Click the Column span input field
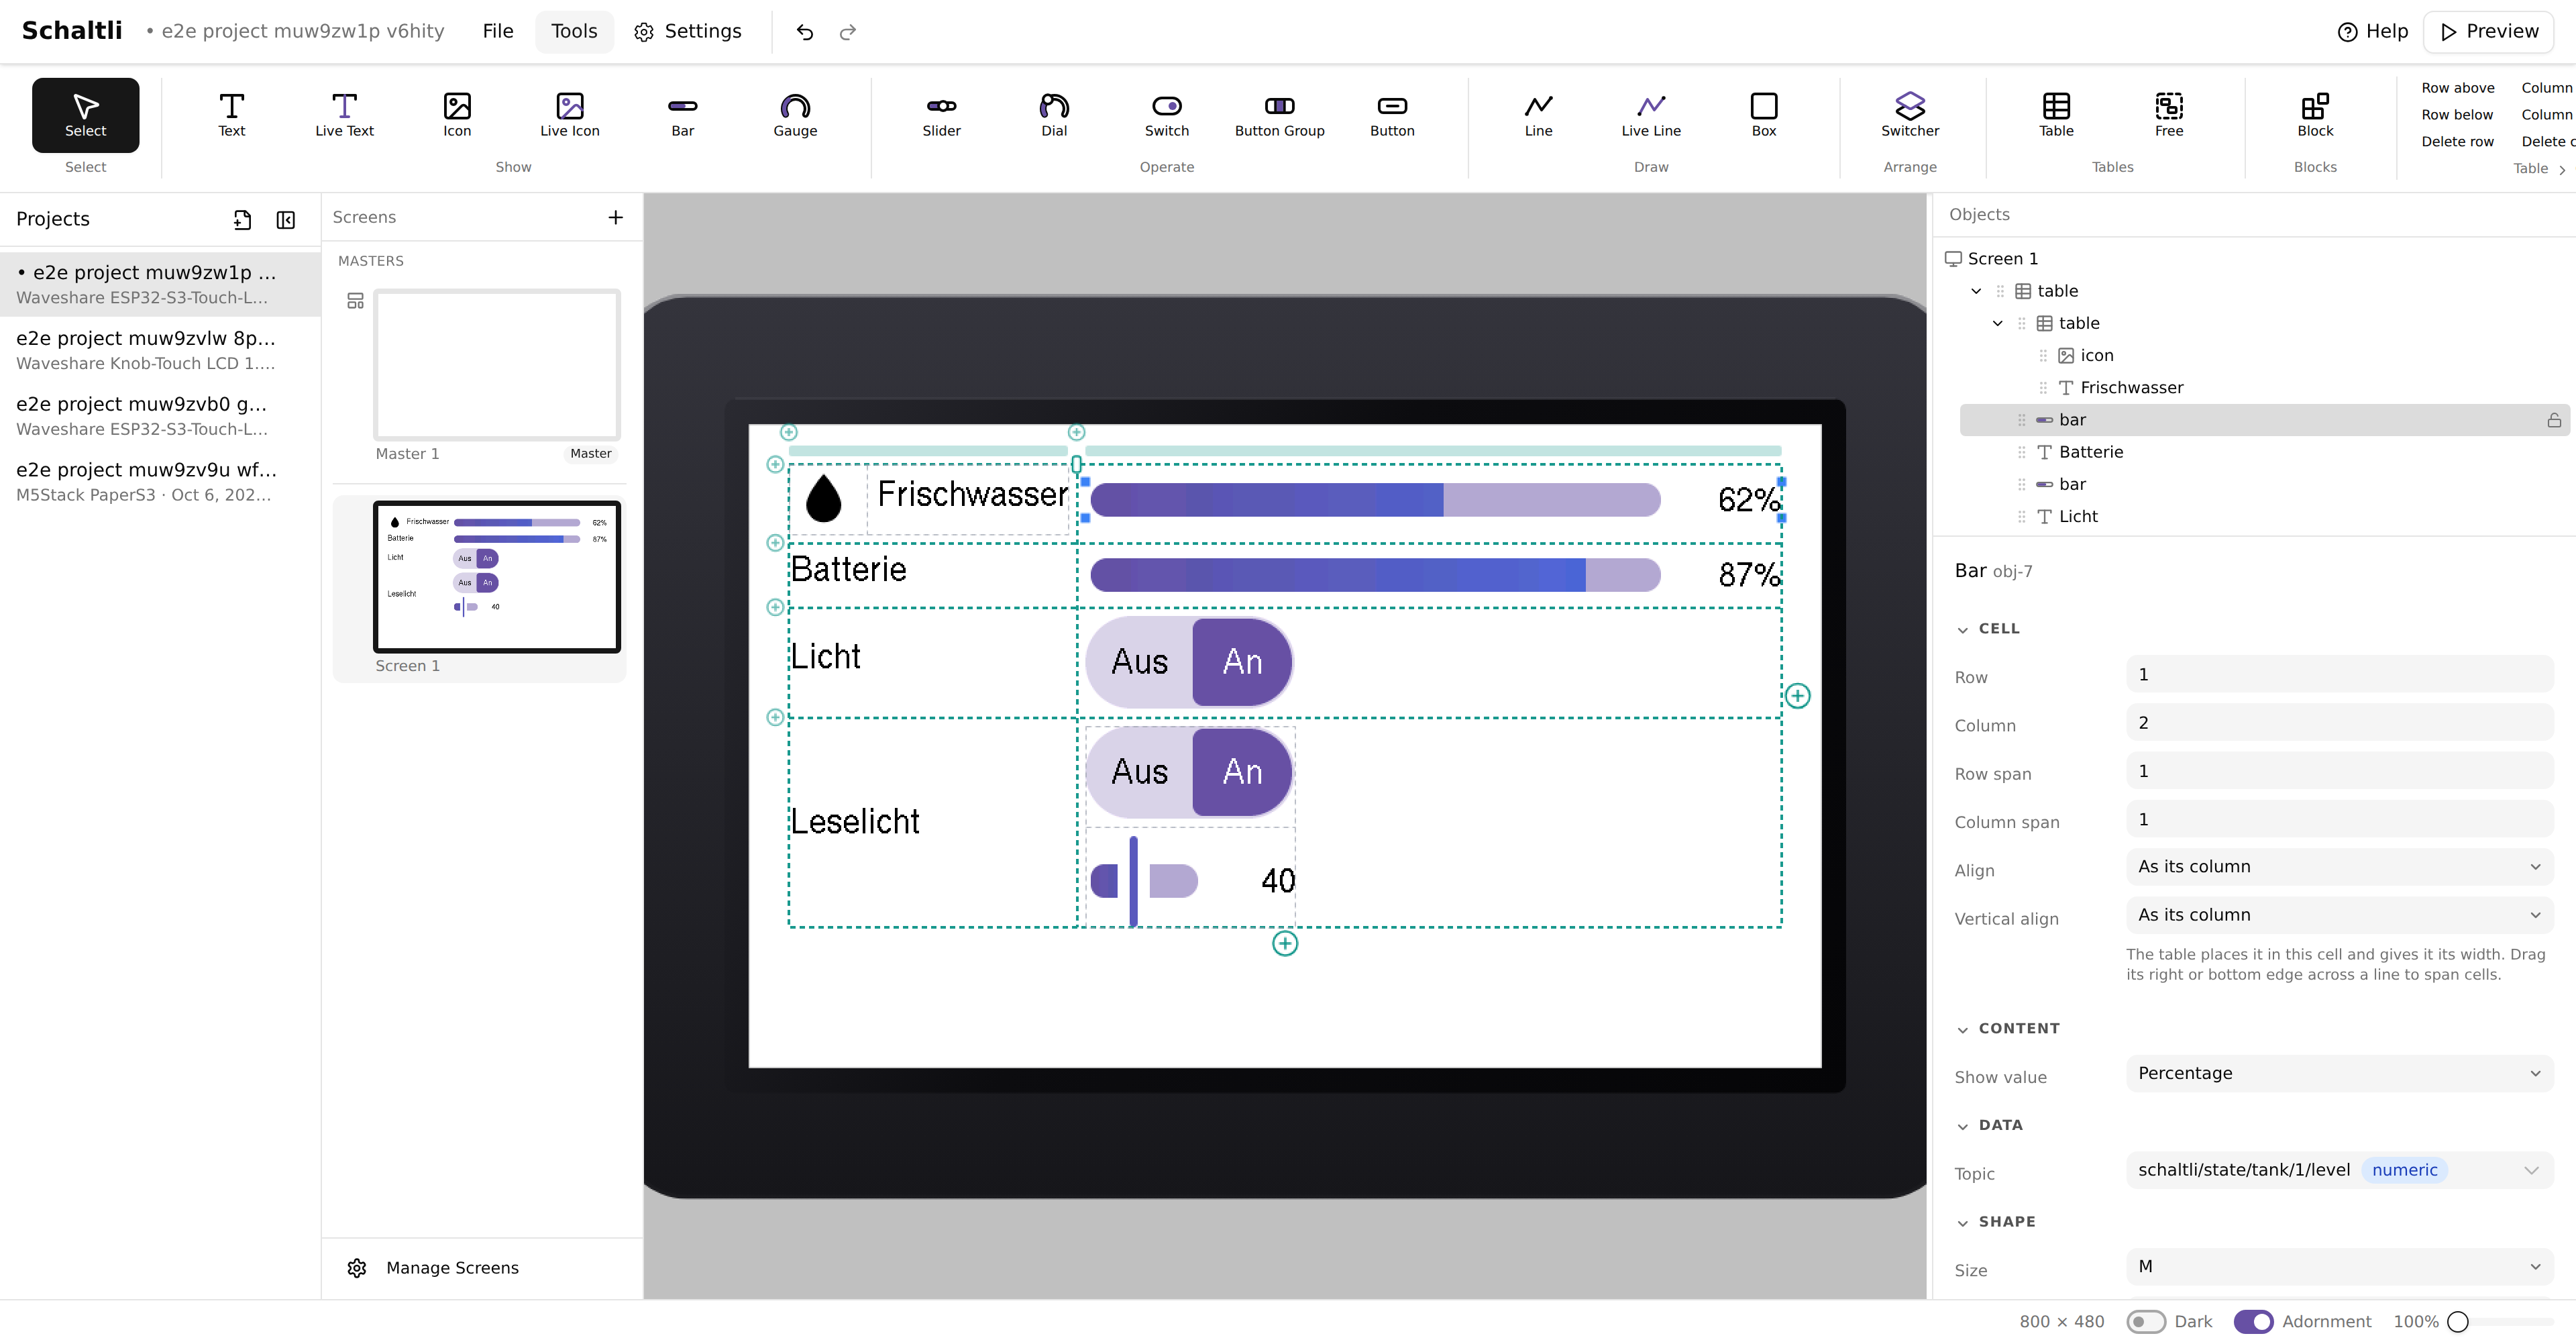2576x1342 pixels. click(x=2339, y=819)
